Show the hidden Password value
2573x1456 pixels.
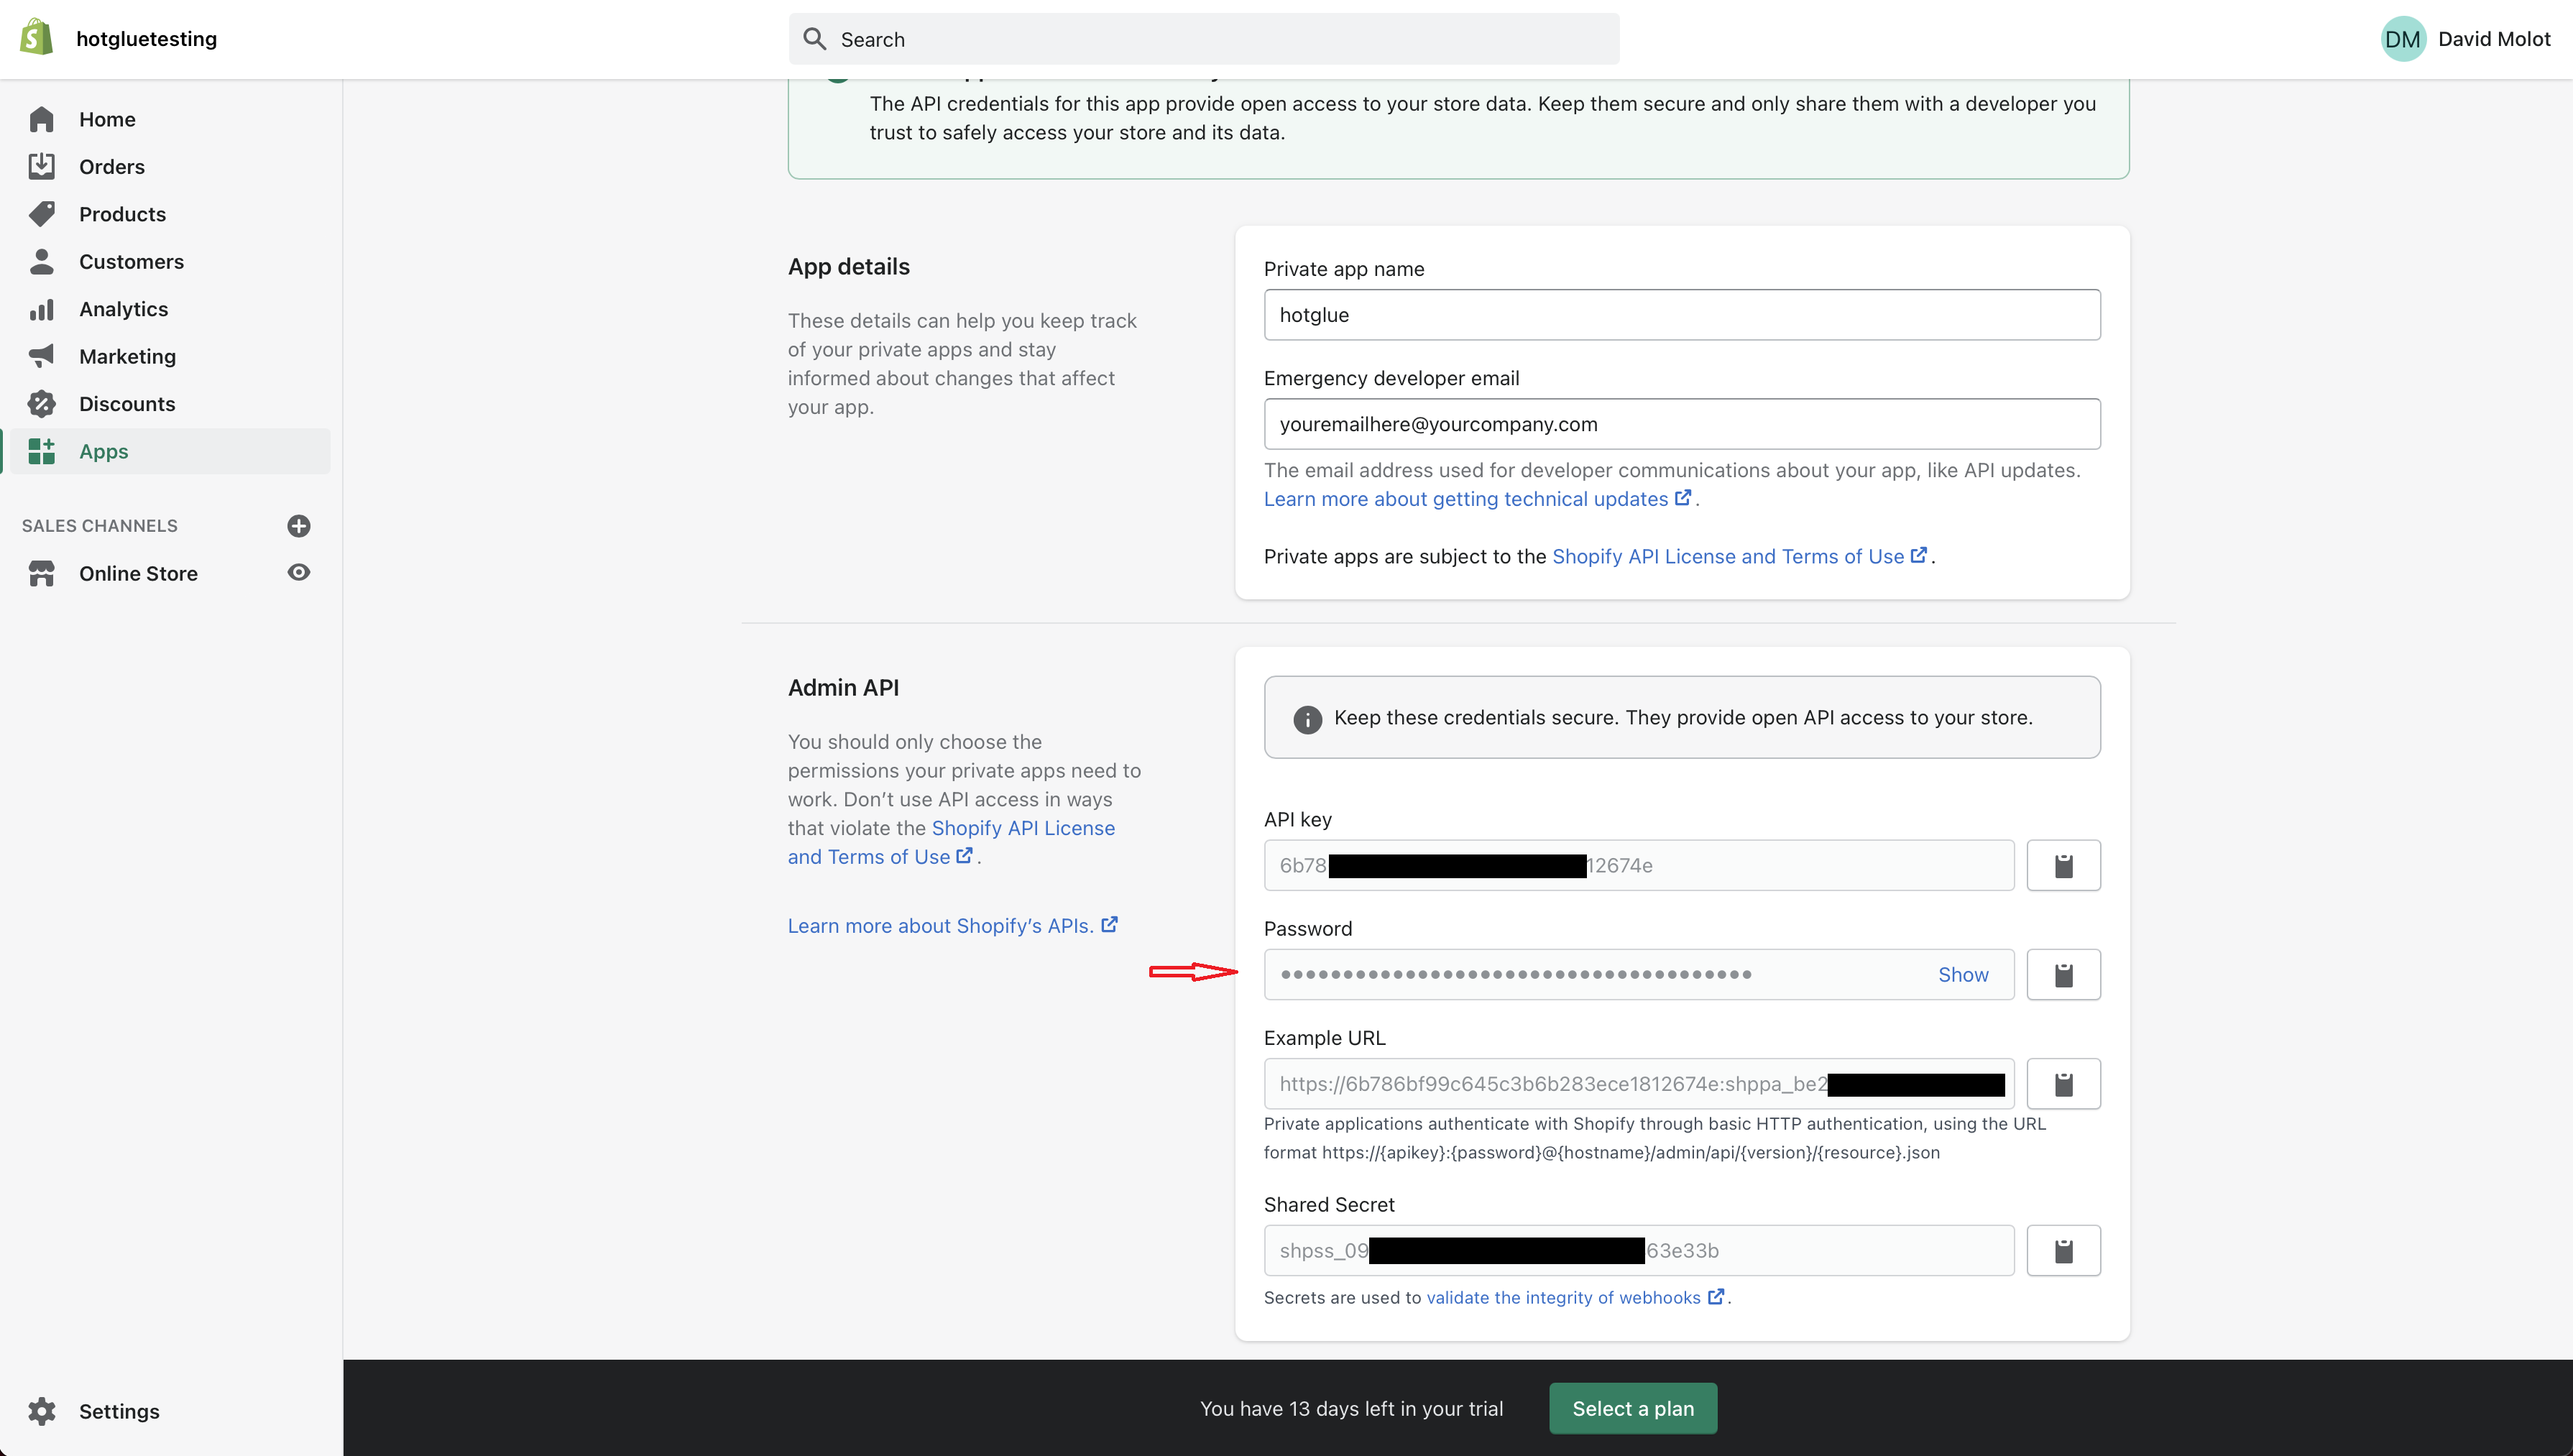(x=1962, y=974)
